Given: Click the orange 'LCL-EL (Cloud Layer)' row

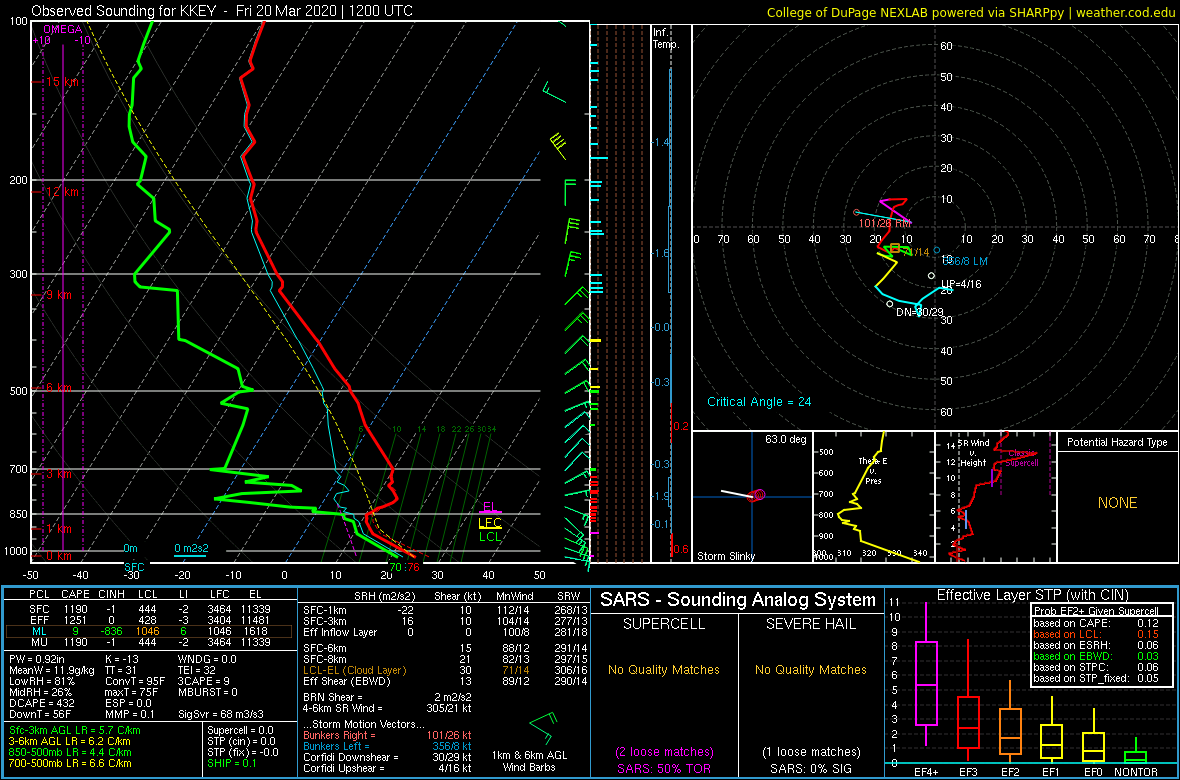Looking at the screenshot, I should click(444, 670).
